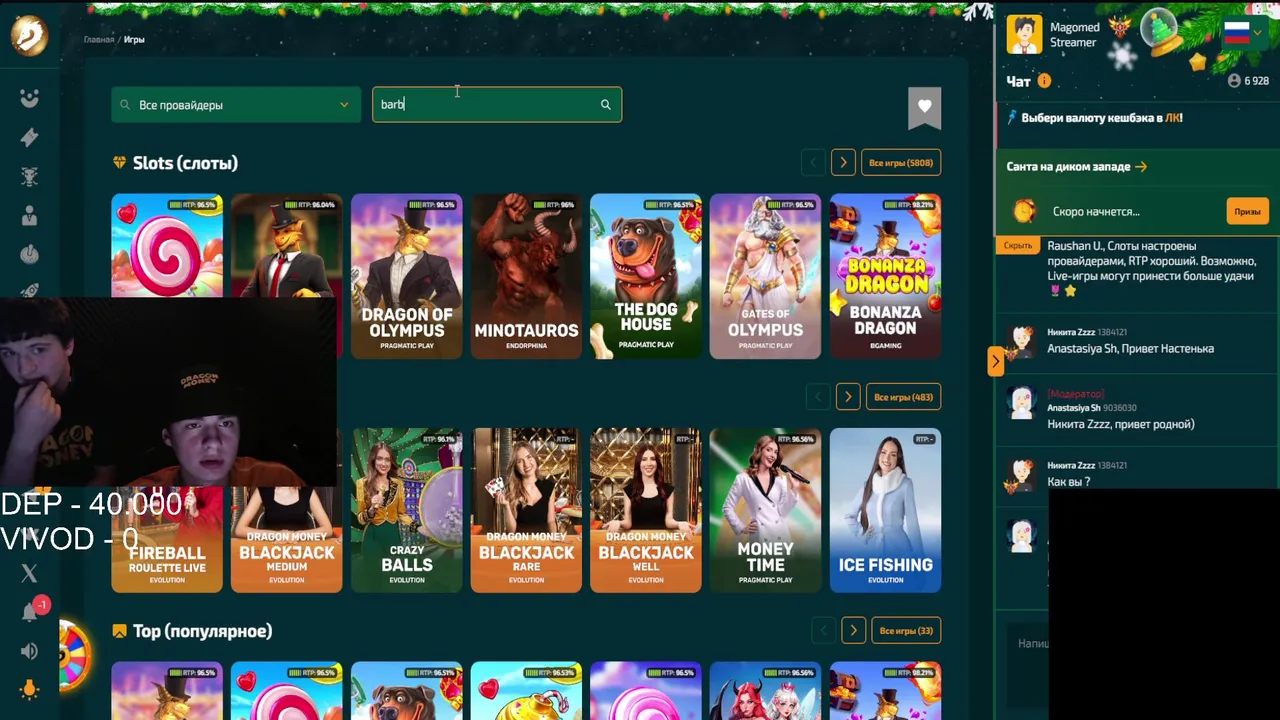
Task: Click the Игры breadcrumb
Action: [134, 40]
